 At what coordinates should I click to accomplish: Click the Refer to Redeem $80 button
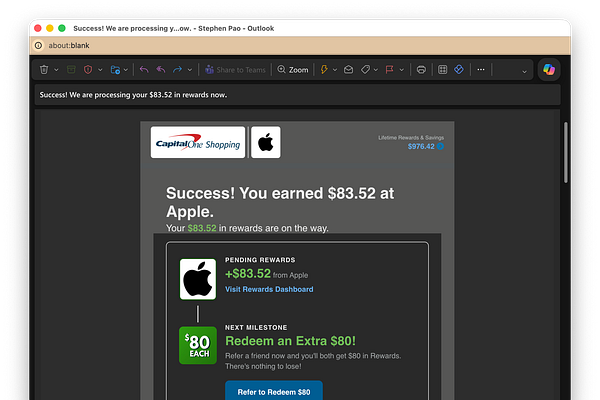click(274, 390)
